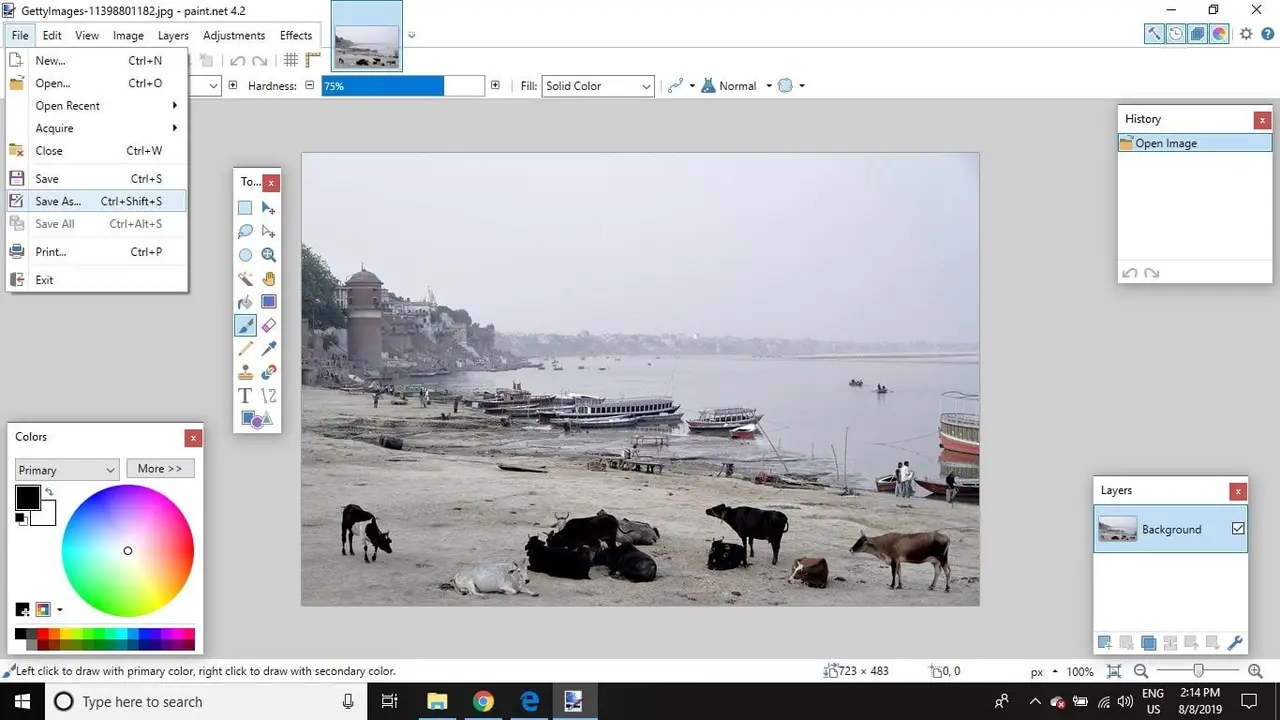The image size is (1280, 720).
Task: Select the Magic Wand tool
Action: tap(245, 278)
